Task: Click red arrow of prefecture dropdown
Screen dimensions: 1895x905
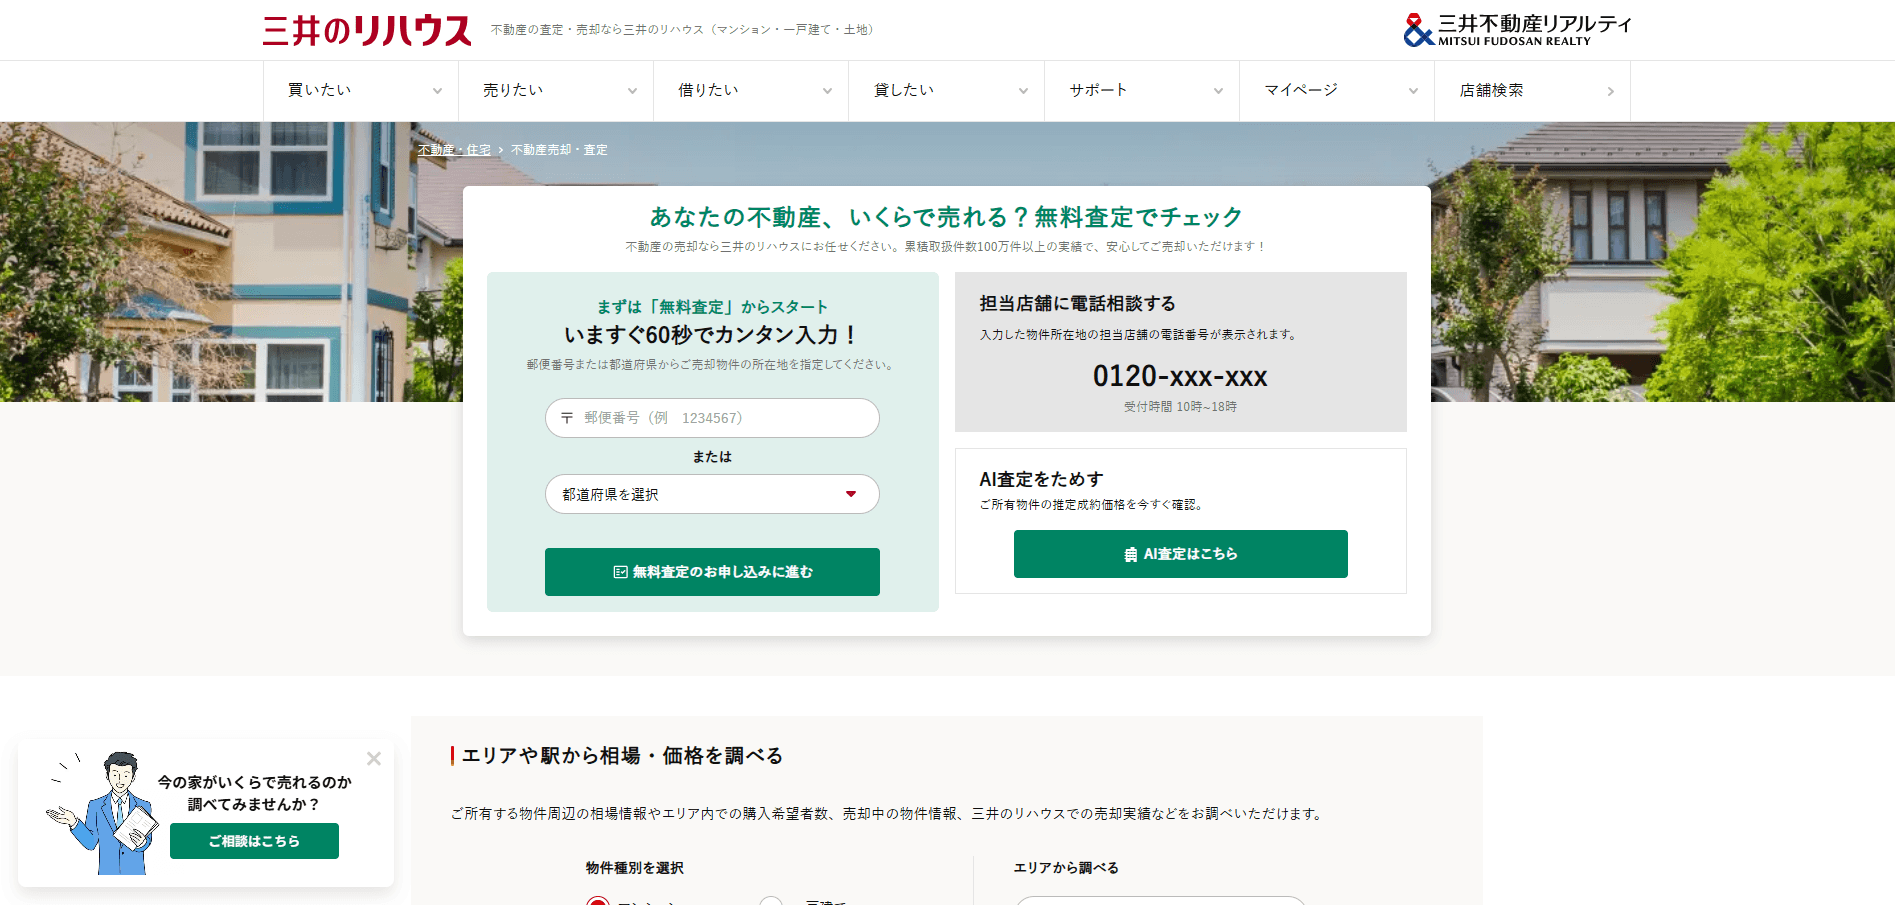Action: pos(851,494)
